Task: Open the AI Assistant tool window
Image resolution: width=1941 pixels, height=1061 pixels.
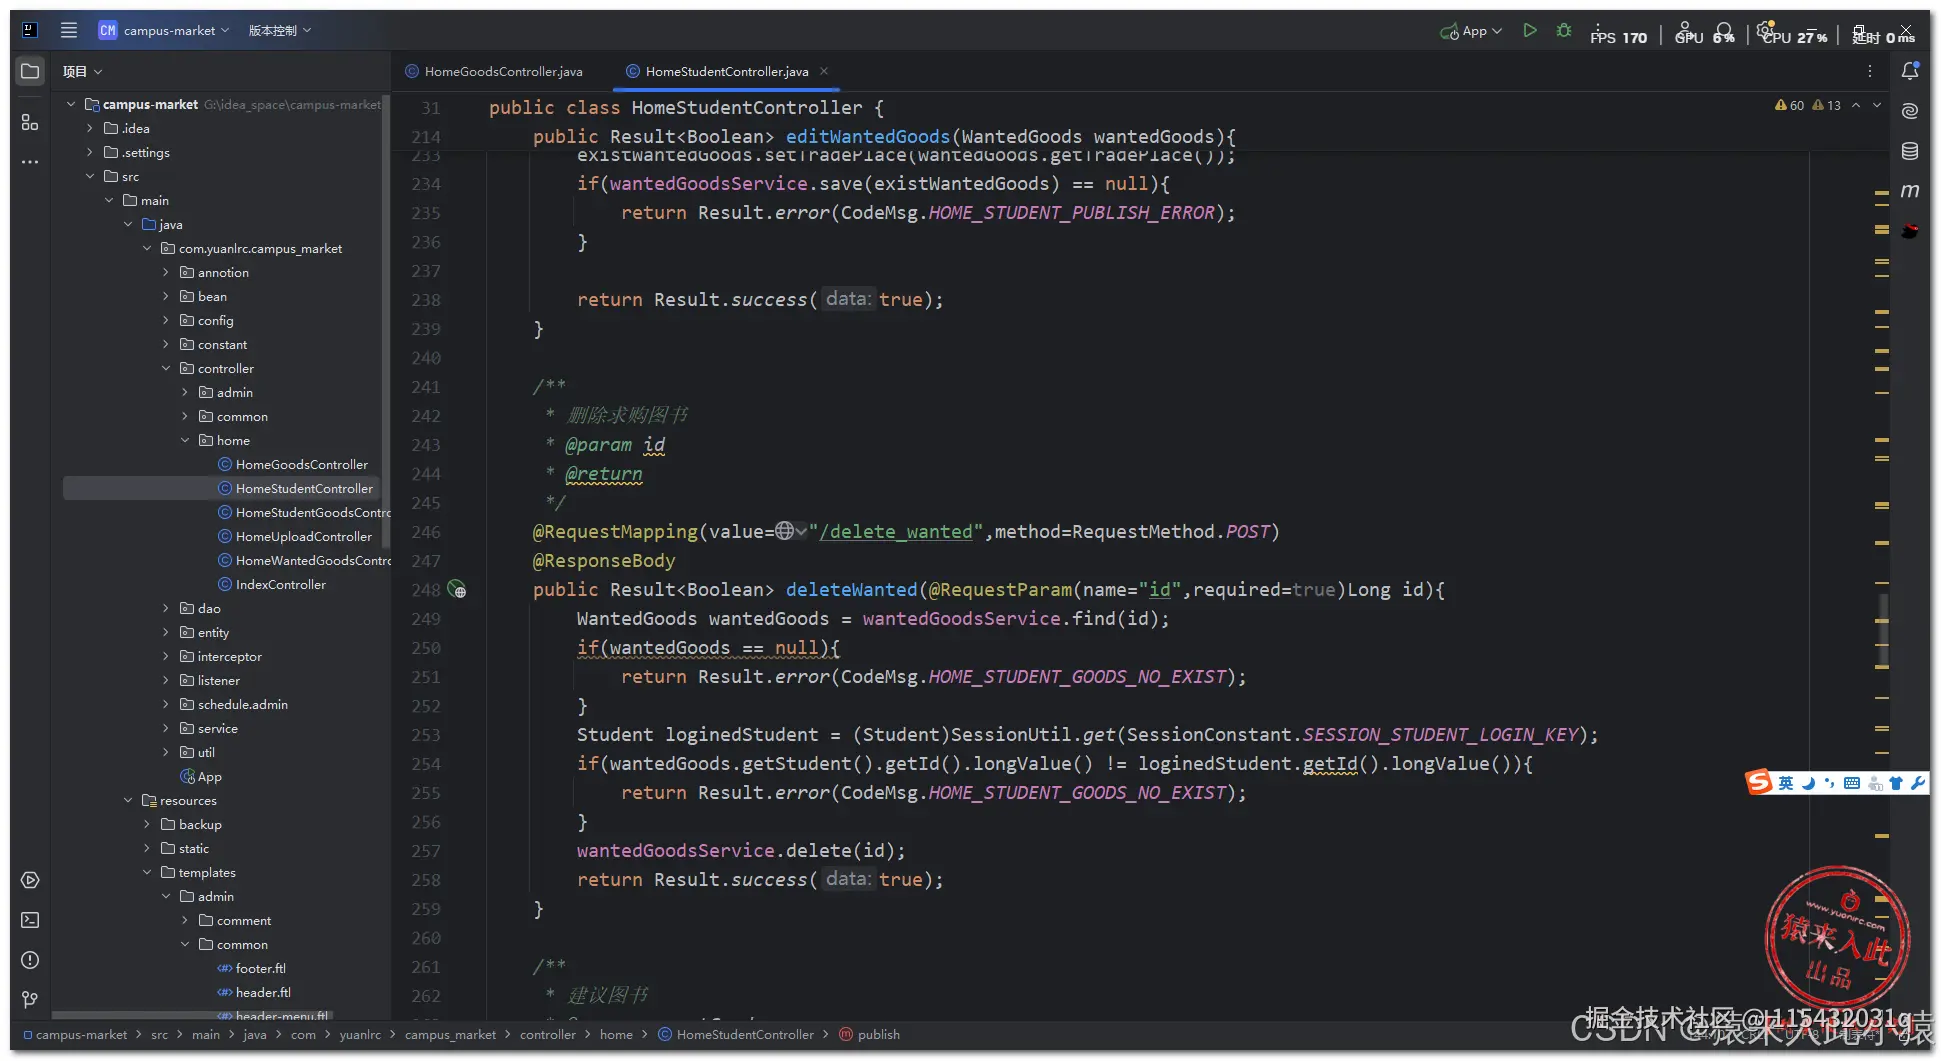Action: pyautogui.click(x=1910, y=111)
